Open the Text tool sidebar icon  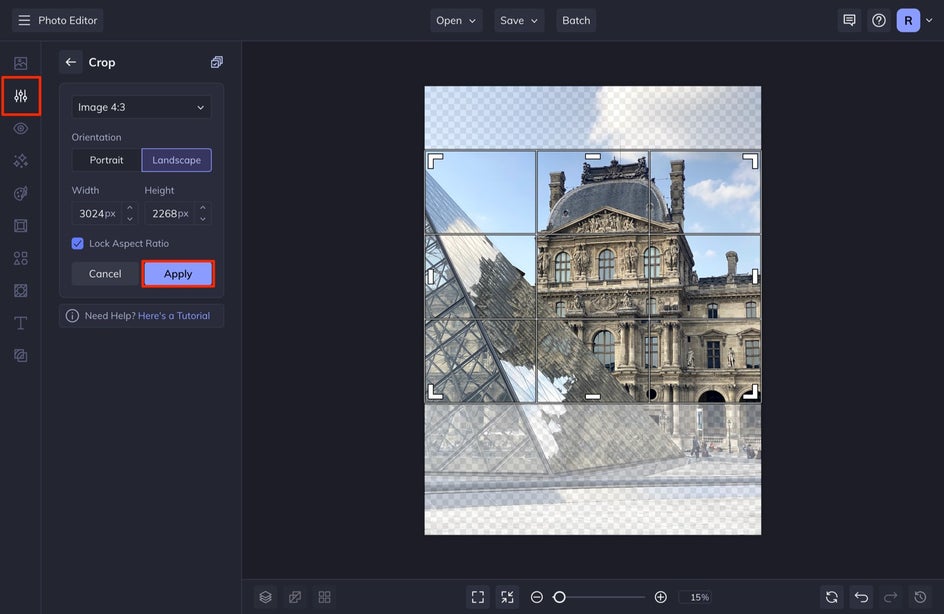click(x=20, y=323)
